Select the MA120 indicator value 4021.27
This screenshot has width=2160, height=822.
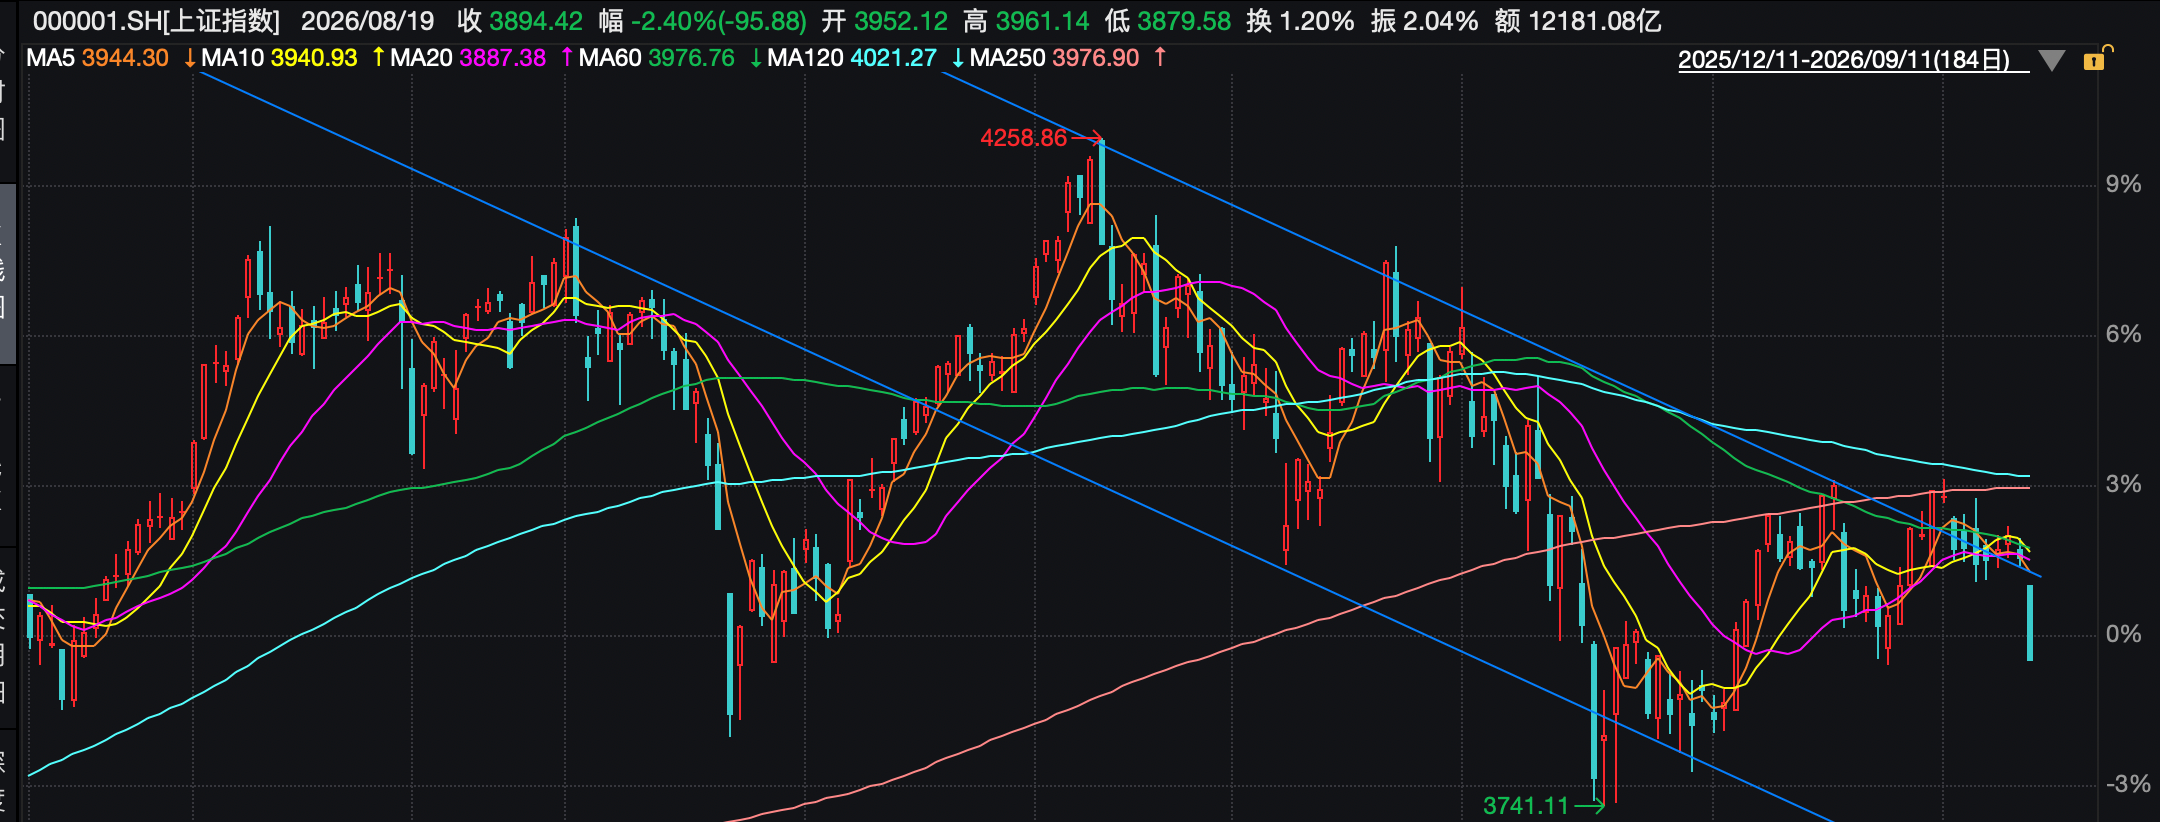tap(894, 58)
